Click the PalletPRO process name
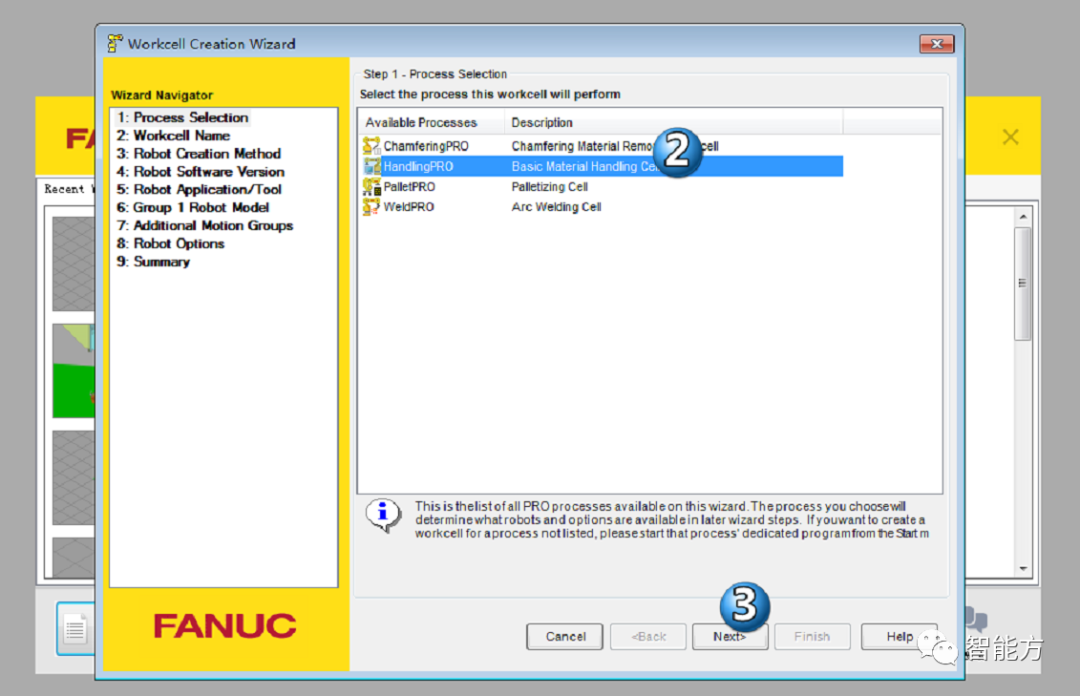 click(409, 187)
